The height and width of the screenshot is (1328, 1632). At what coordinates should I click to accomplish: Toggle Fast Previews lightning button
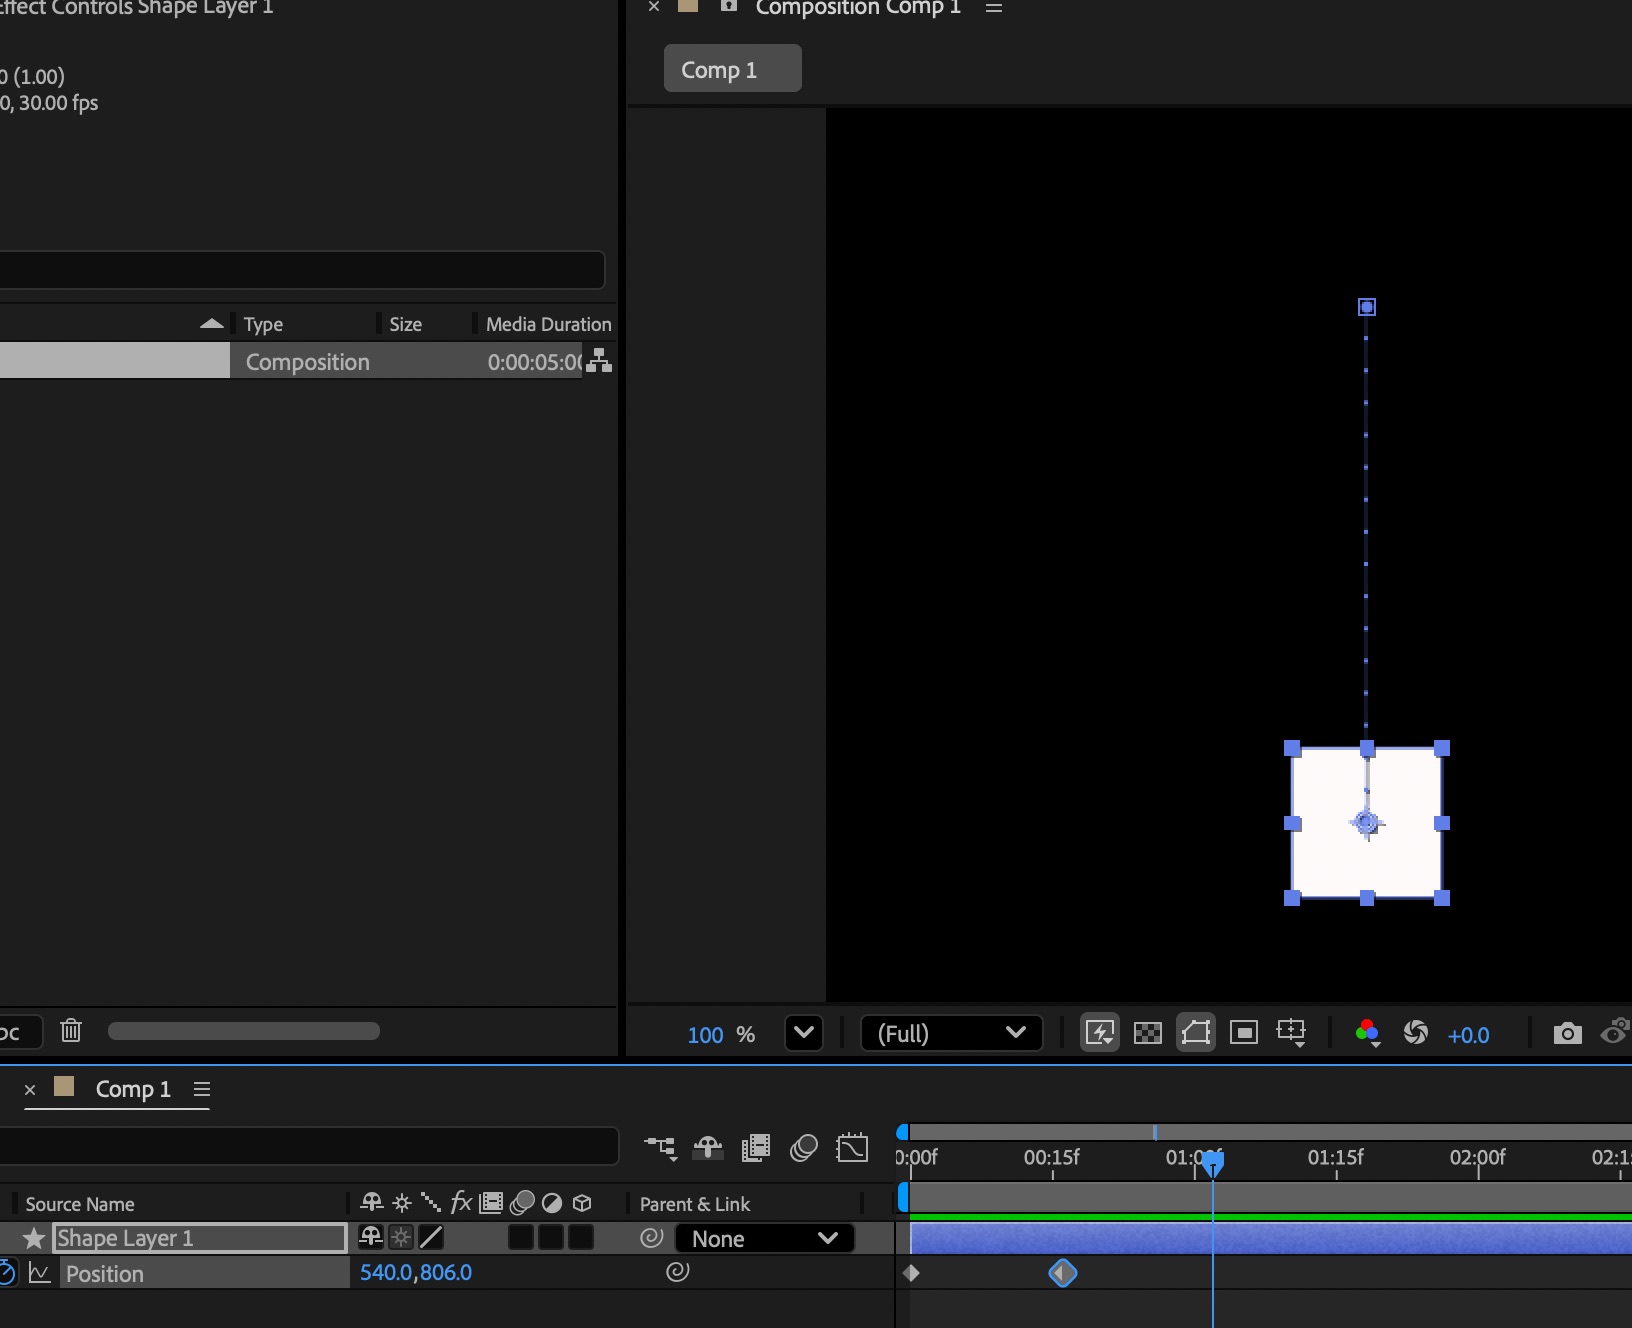pos(1099,1033)
